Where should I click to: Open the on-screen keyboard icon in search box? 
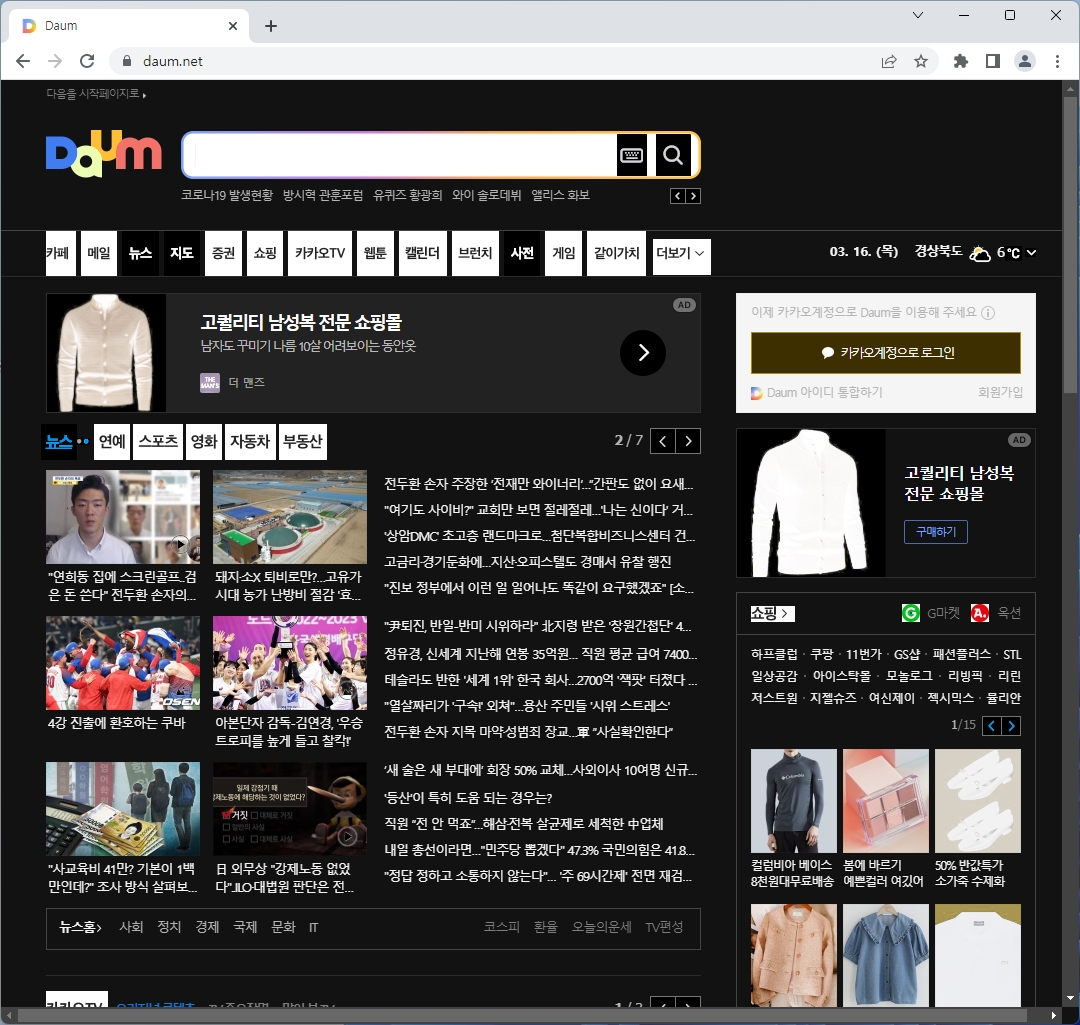[632, 155]
